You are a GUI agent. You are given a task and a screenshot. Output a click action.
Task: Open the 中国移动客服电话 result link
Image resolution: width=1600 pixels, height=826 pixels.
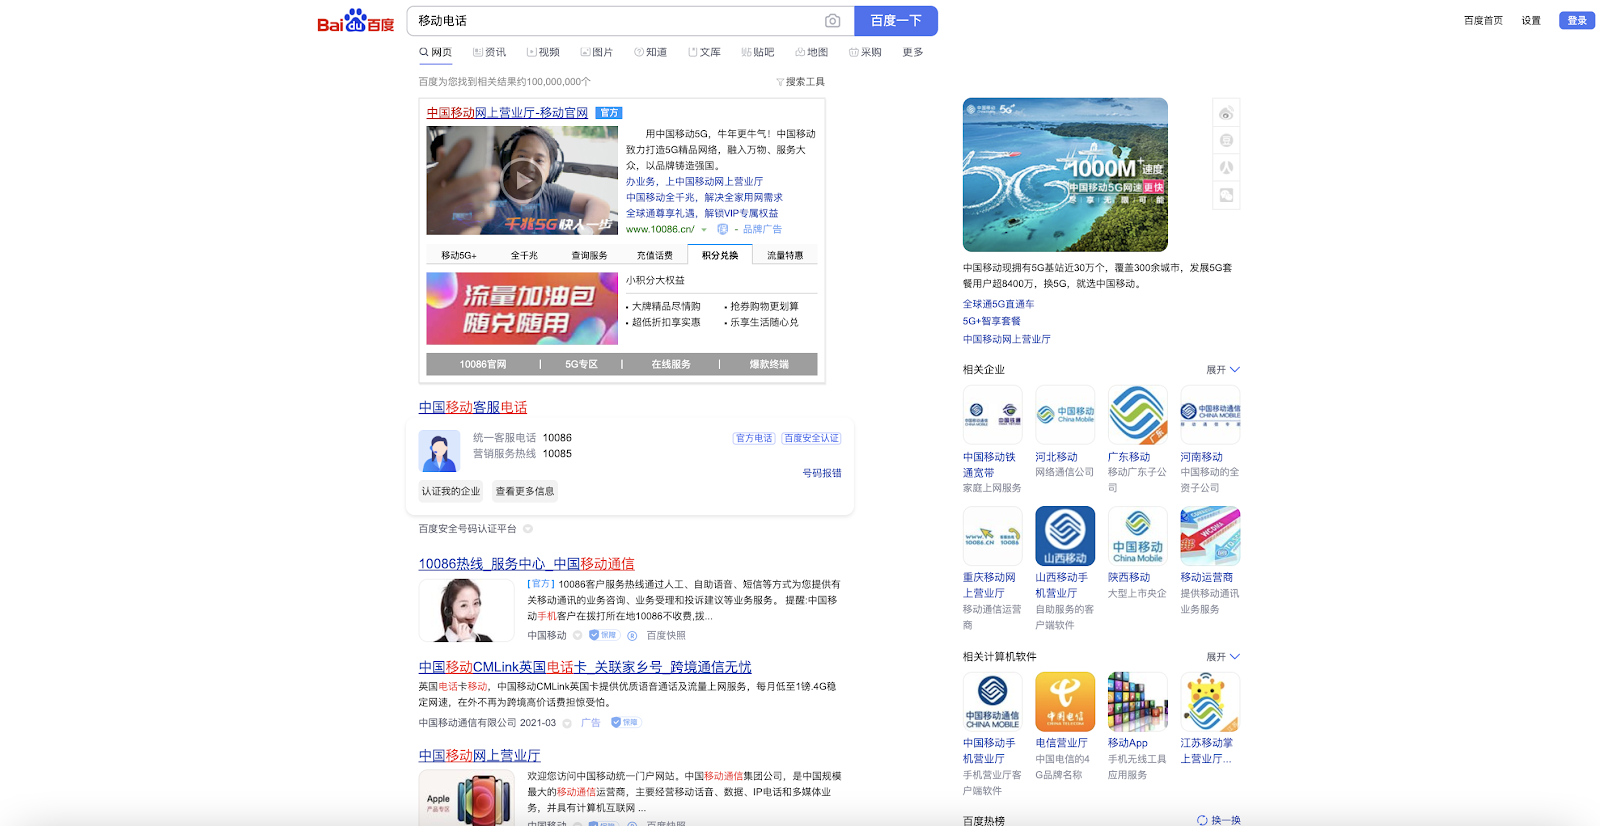473,407
